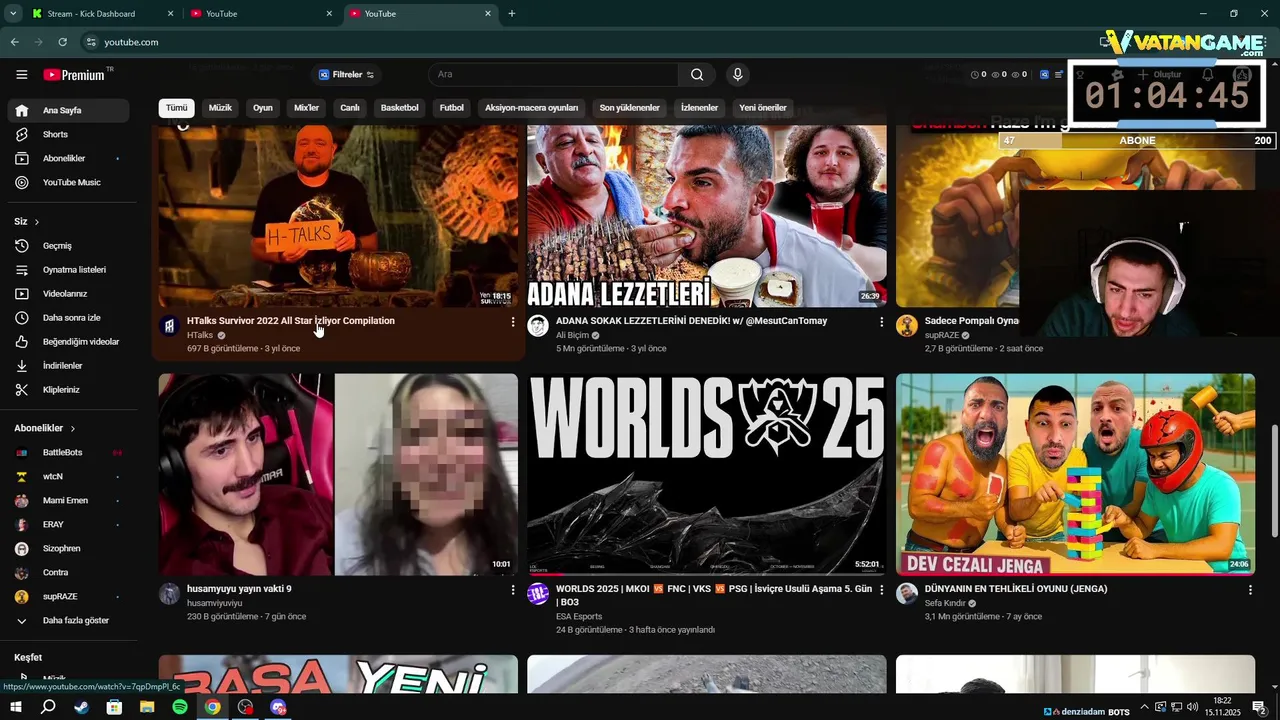The height and width of the screenshot is (720, 1280).
Task: Go to Ana Sayfa in sidebar
Action: pos(68,110)
